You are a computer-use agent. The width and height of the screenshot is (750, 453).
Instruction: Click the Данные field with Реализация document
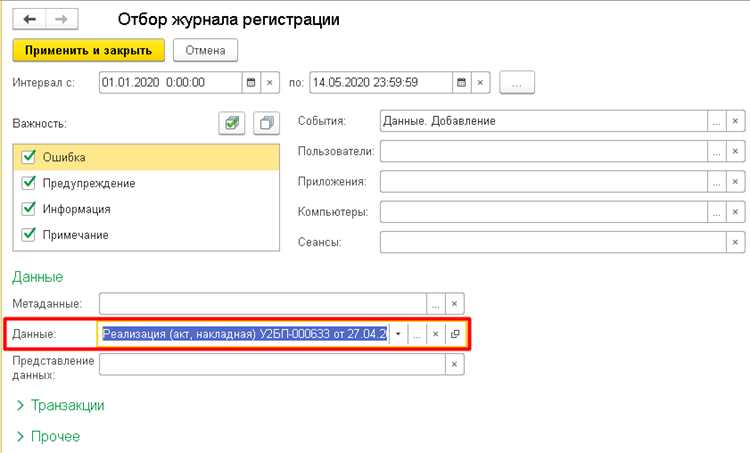pyautogui.click(x=244, y=334)
